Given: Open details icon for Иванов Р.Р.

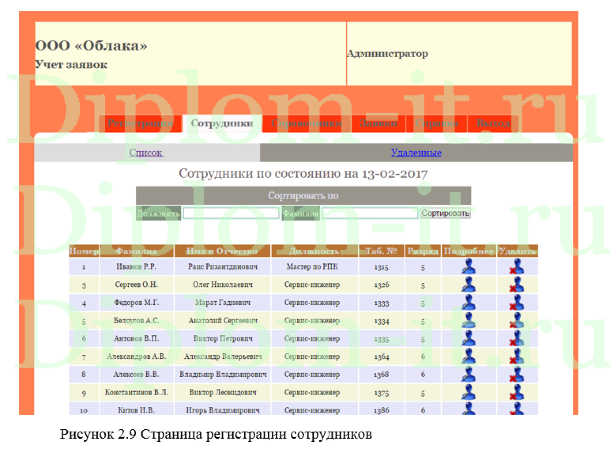Looking at the screenshot, I should coord(468,268).
